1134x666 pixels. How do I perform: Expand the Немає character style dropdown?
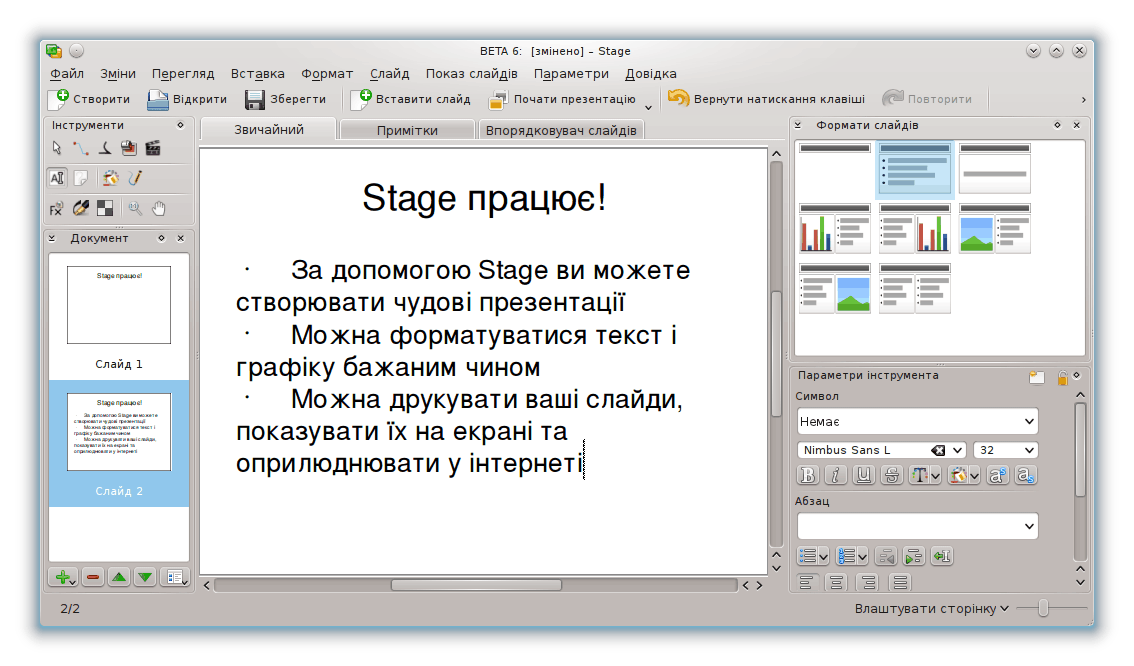click(1029, 421)
